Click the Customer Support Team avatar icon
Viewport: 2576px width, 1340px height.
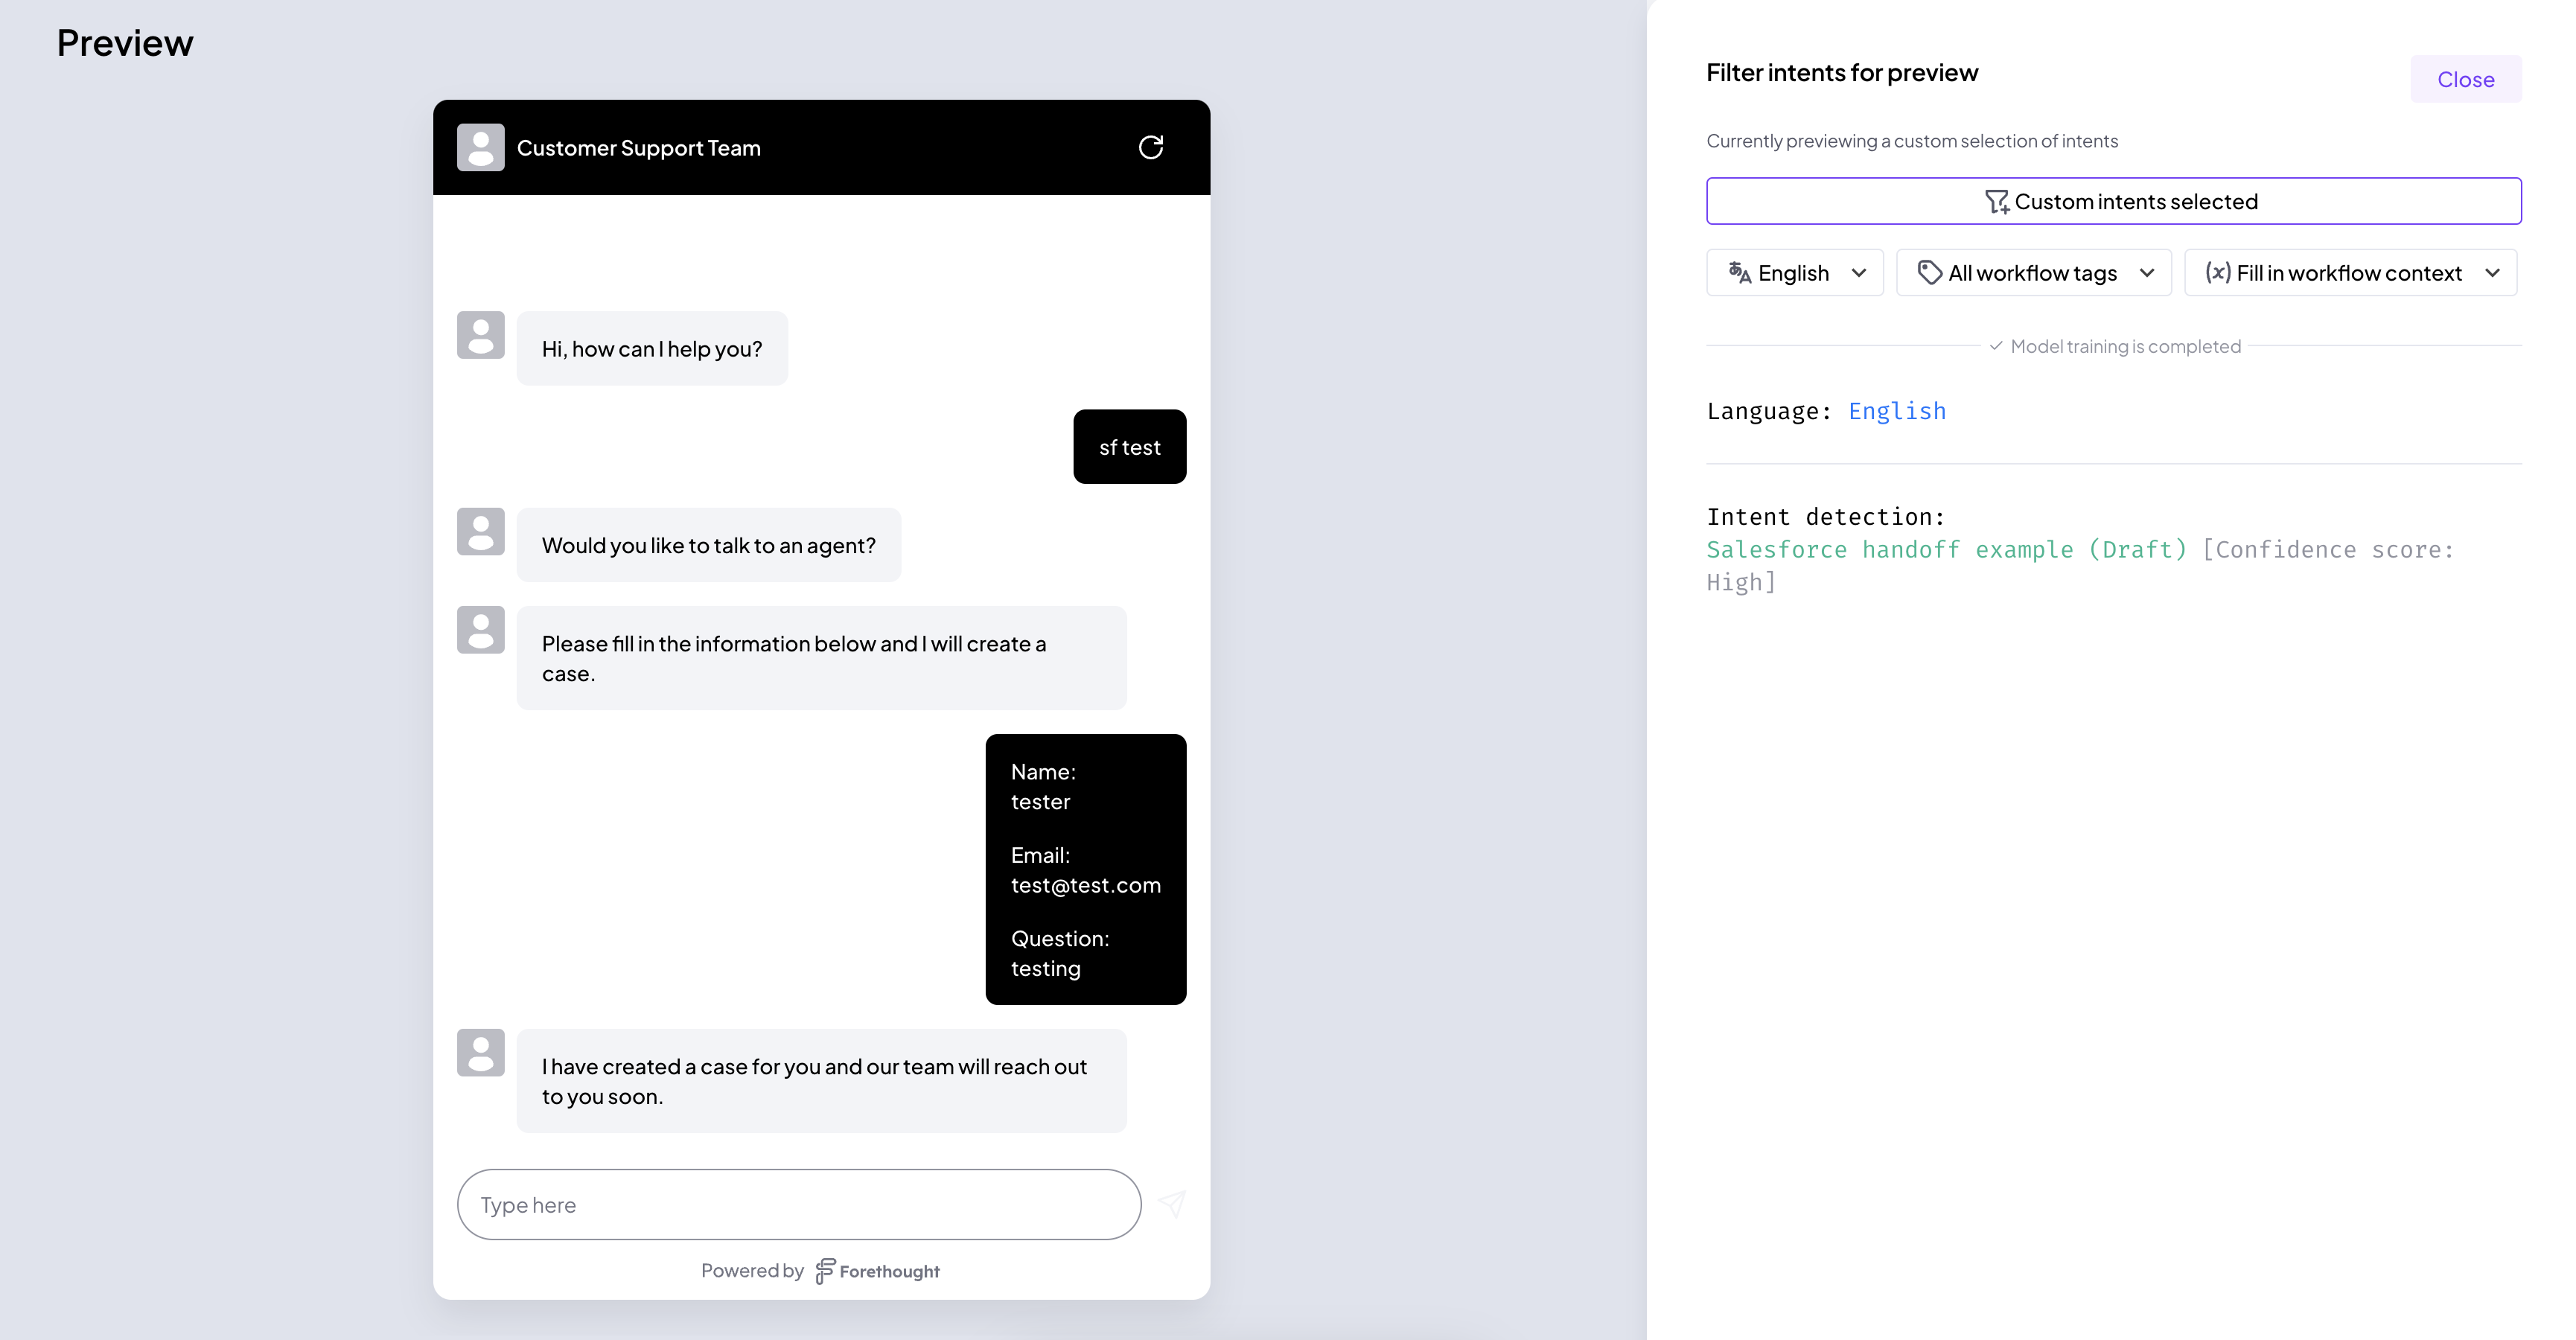(x=481, y=148)
